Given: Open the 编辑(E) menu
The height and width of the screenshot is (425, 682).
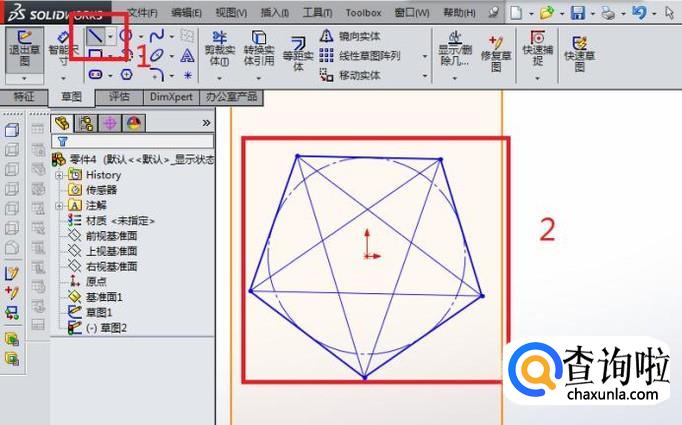Looking at the screenshot, I should 187,13.
